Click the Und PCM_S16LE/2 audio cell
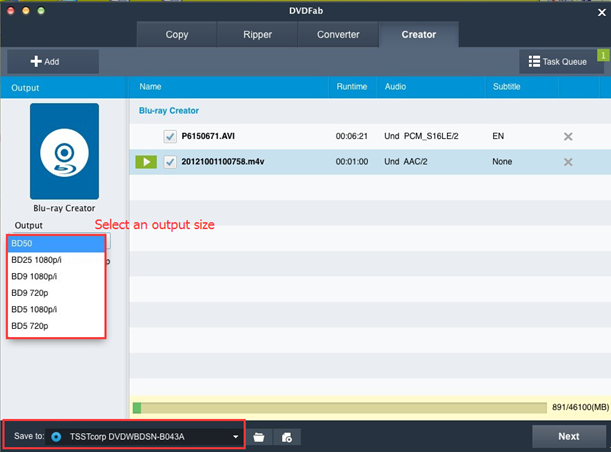The image size is (611, 453). click(421, 136)
